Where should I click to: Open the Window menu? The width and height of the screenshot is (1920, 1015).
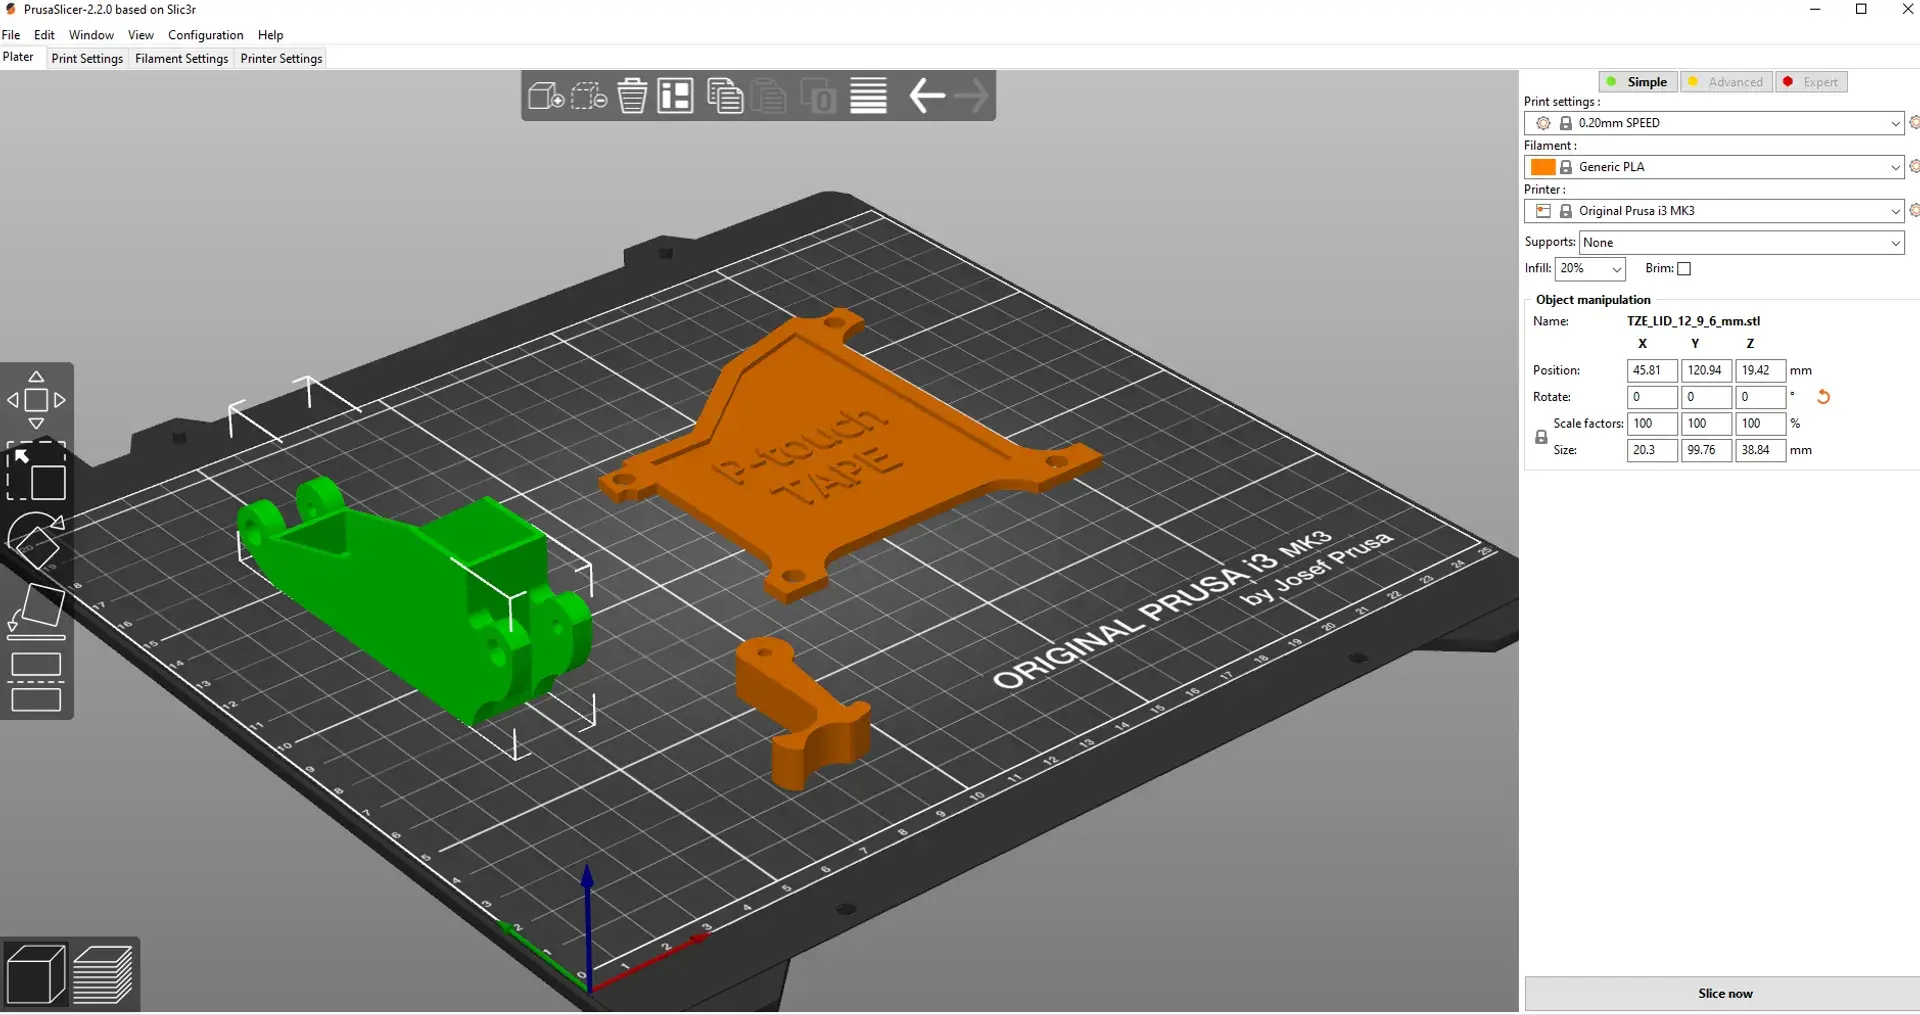pos(91,35)
